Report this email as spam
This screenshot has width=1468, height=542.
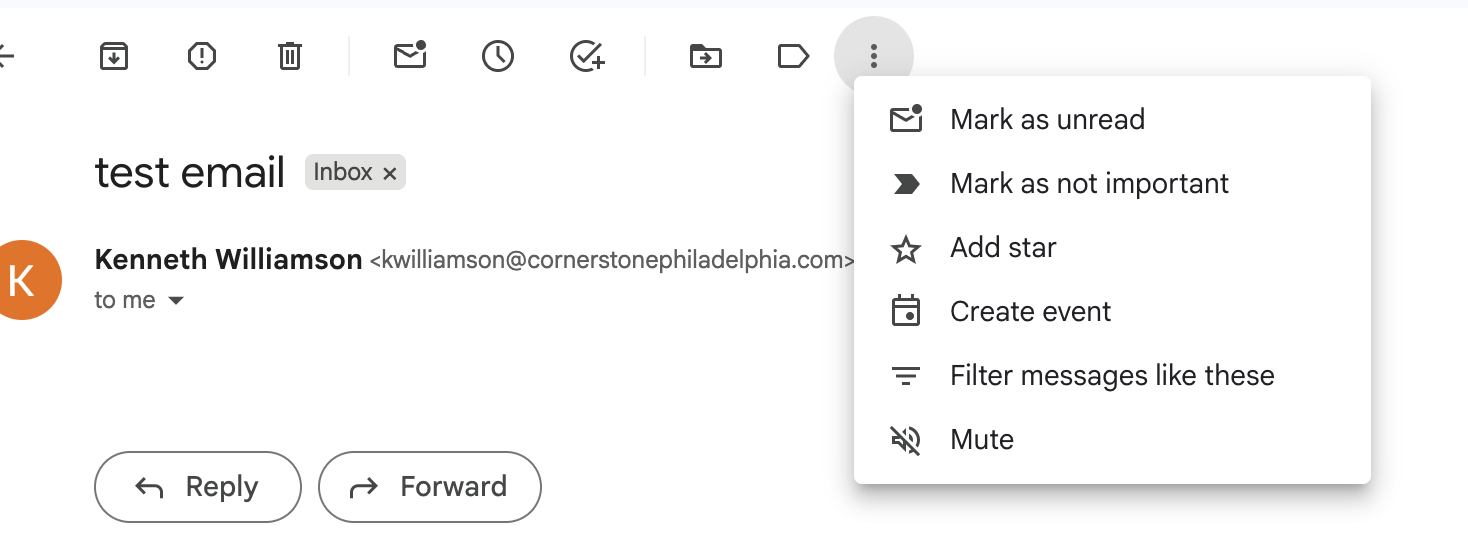(202, 57)
